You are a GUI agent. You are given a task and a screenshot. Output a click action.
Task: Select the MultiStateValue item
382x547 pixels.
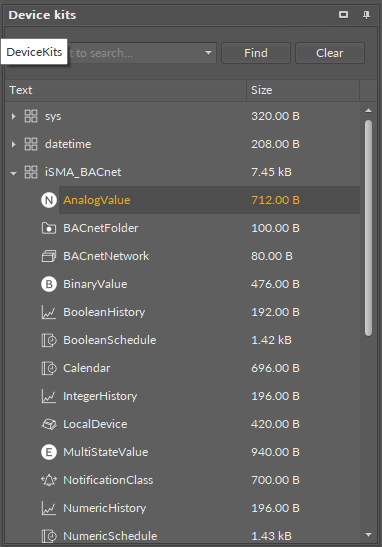tap(106, 452)
